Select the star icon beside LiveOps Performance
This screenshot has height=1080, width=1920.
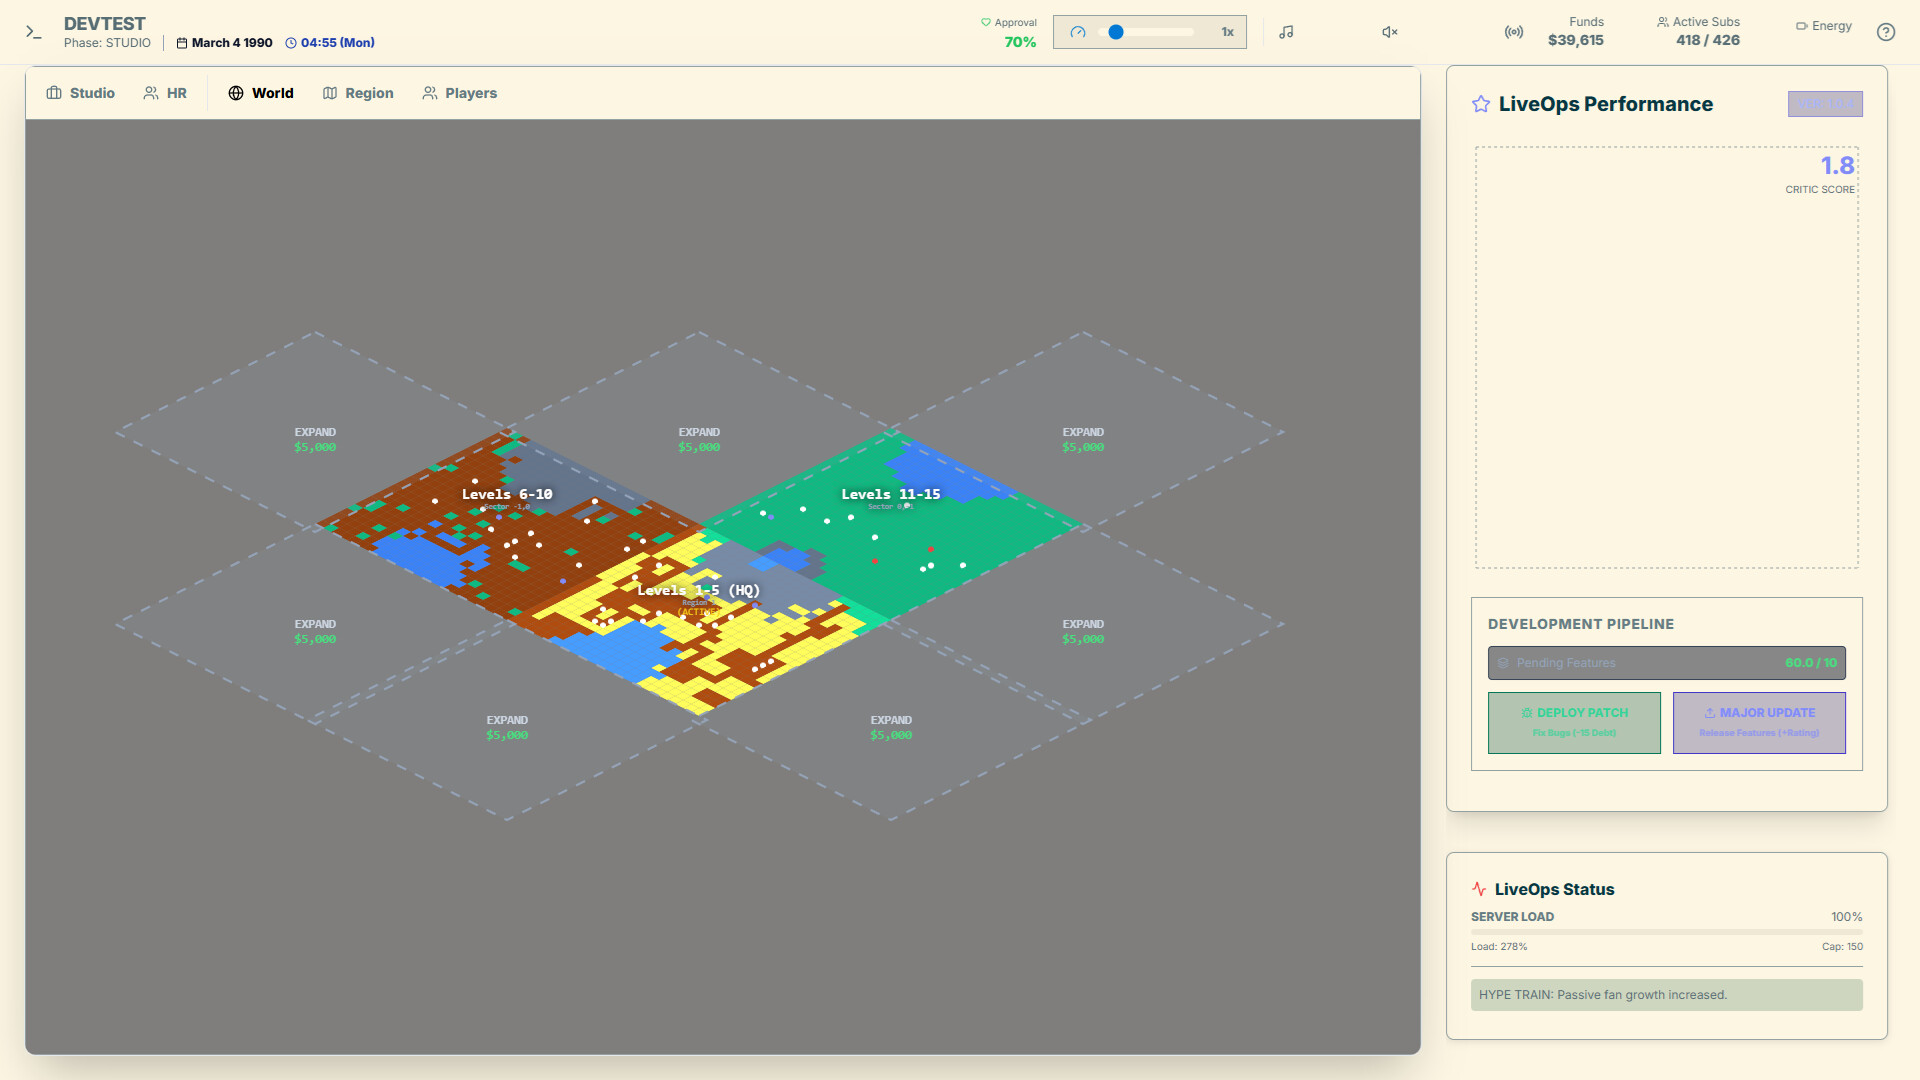tap(1480, 103)
